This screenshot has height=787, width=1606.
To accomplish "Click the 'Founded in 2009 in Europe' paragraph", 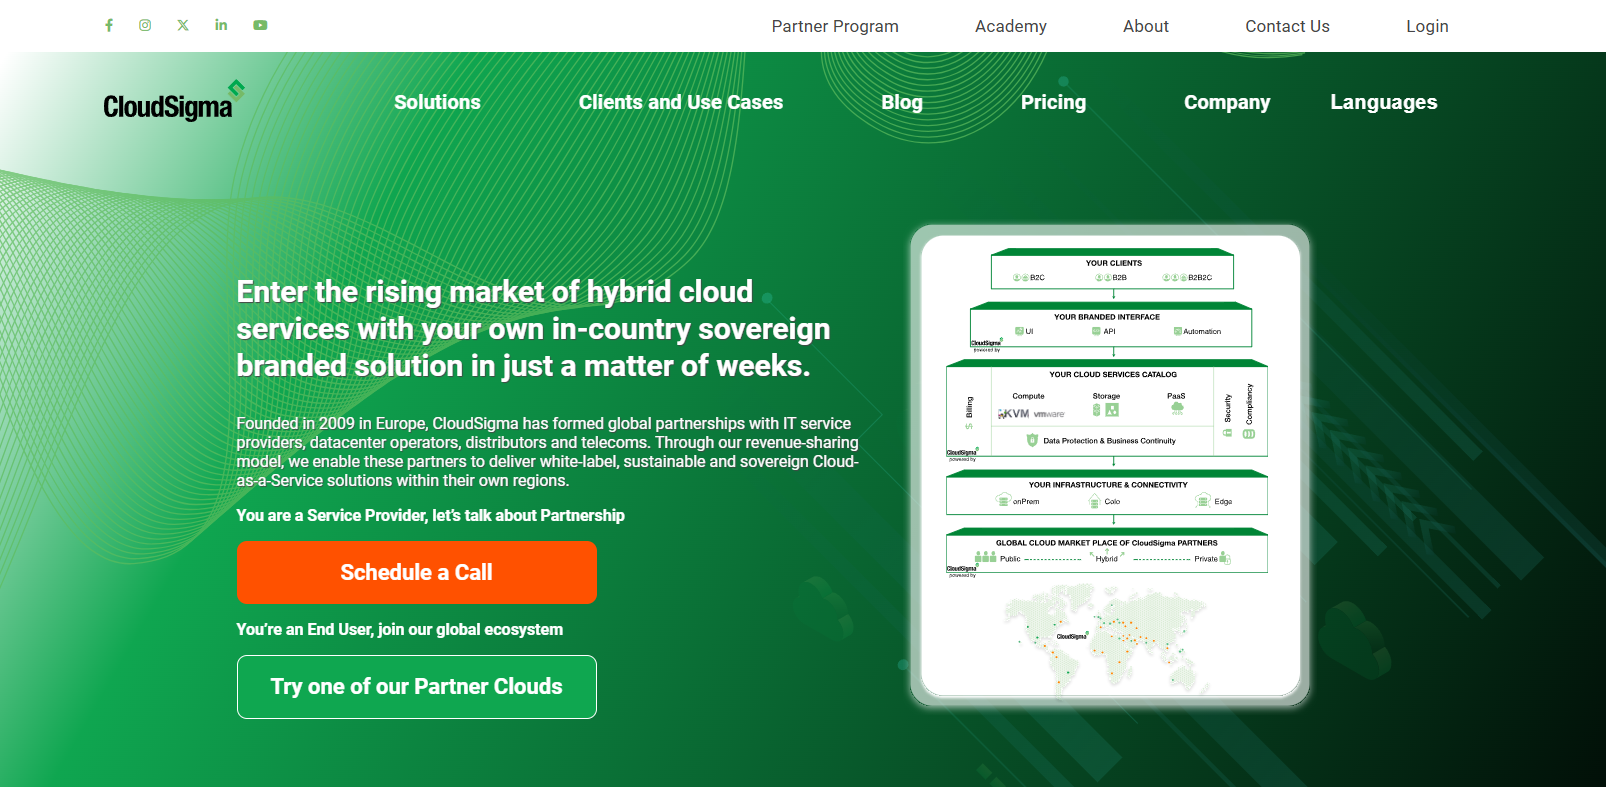I will point(548,452).
